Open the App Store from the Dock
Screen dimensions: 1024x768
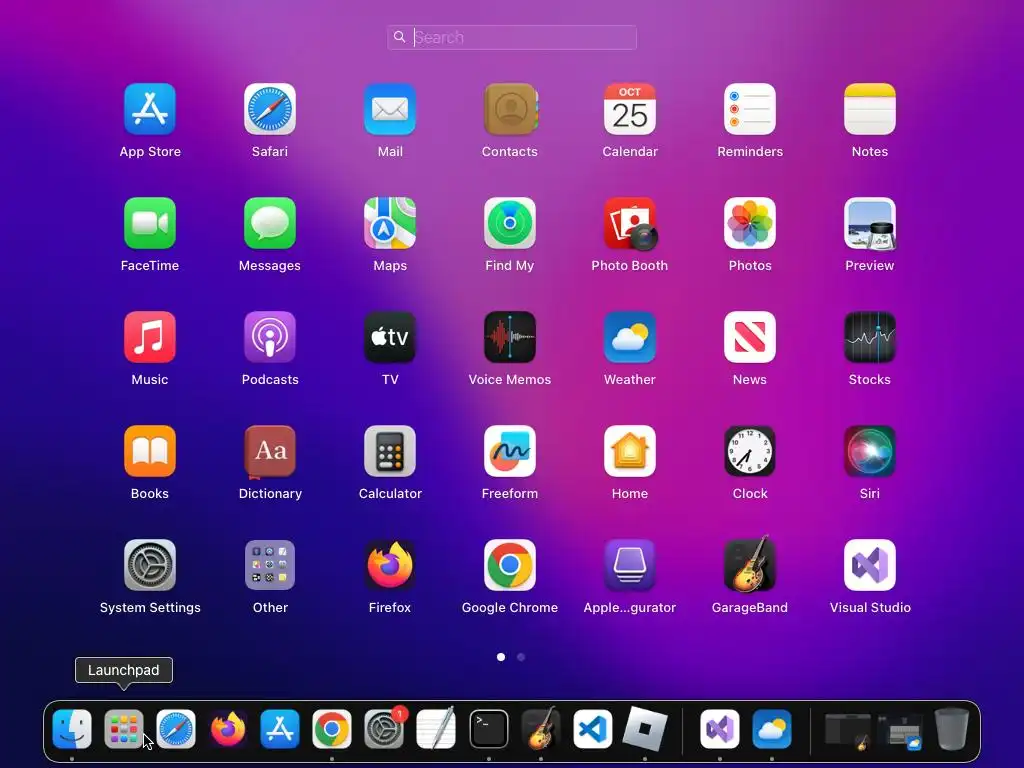point(280,729)
